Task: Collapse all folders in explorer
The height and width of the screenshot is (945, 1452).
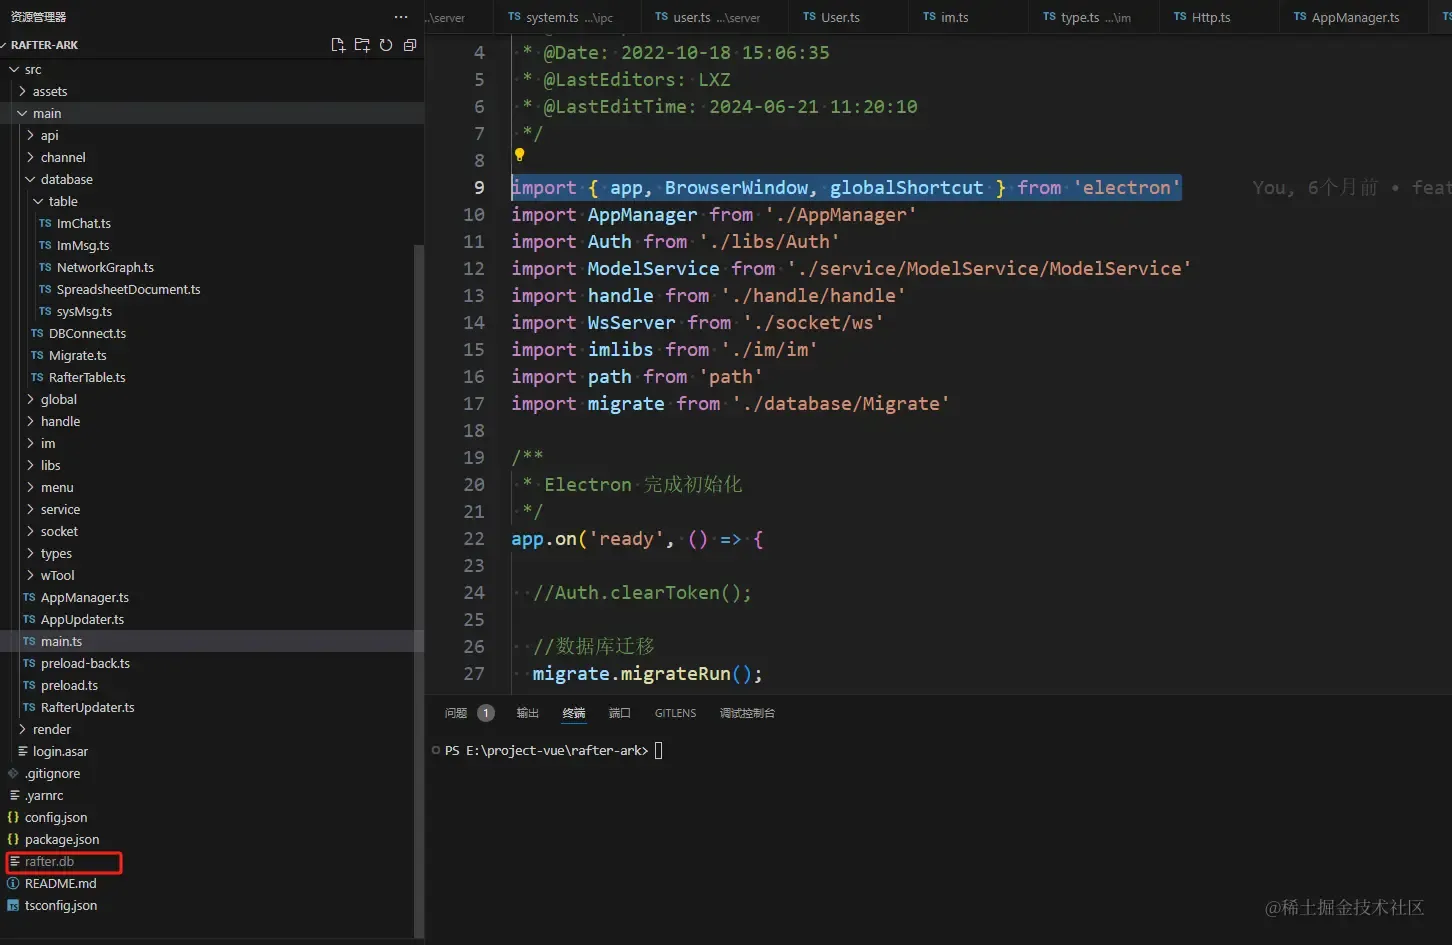Action: point(410,45)
